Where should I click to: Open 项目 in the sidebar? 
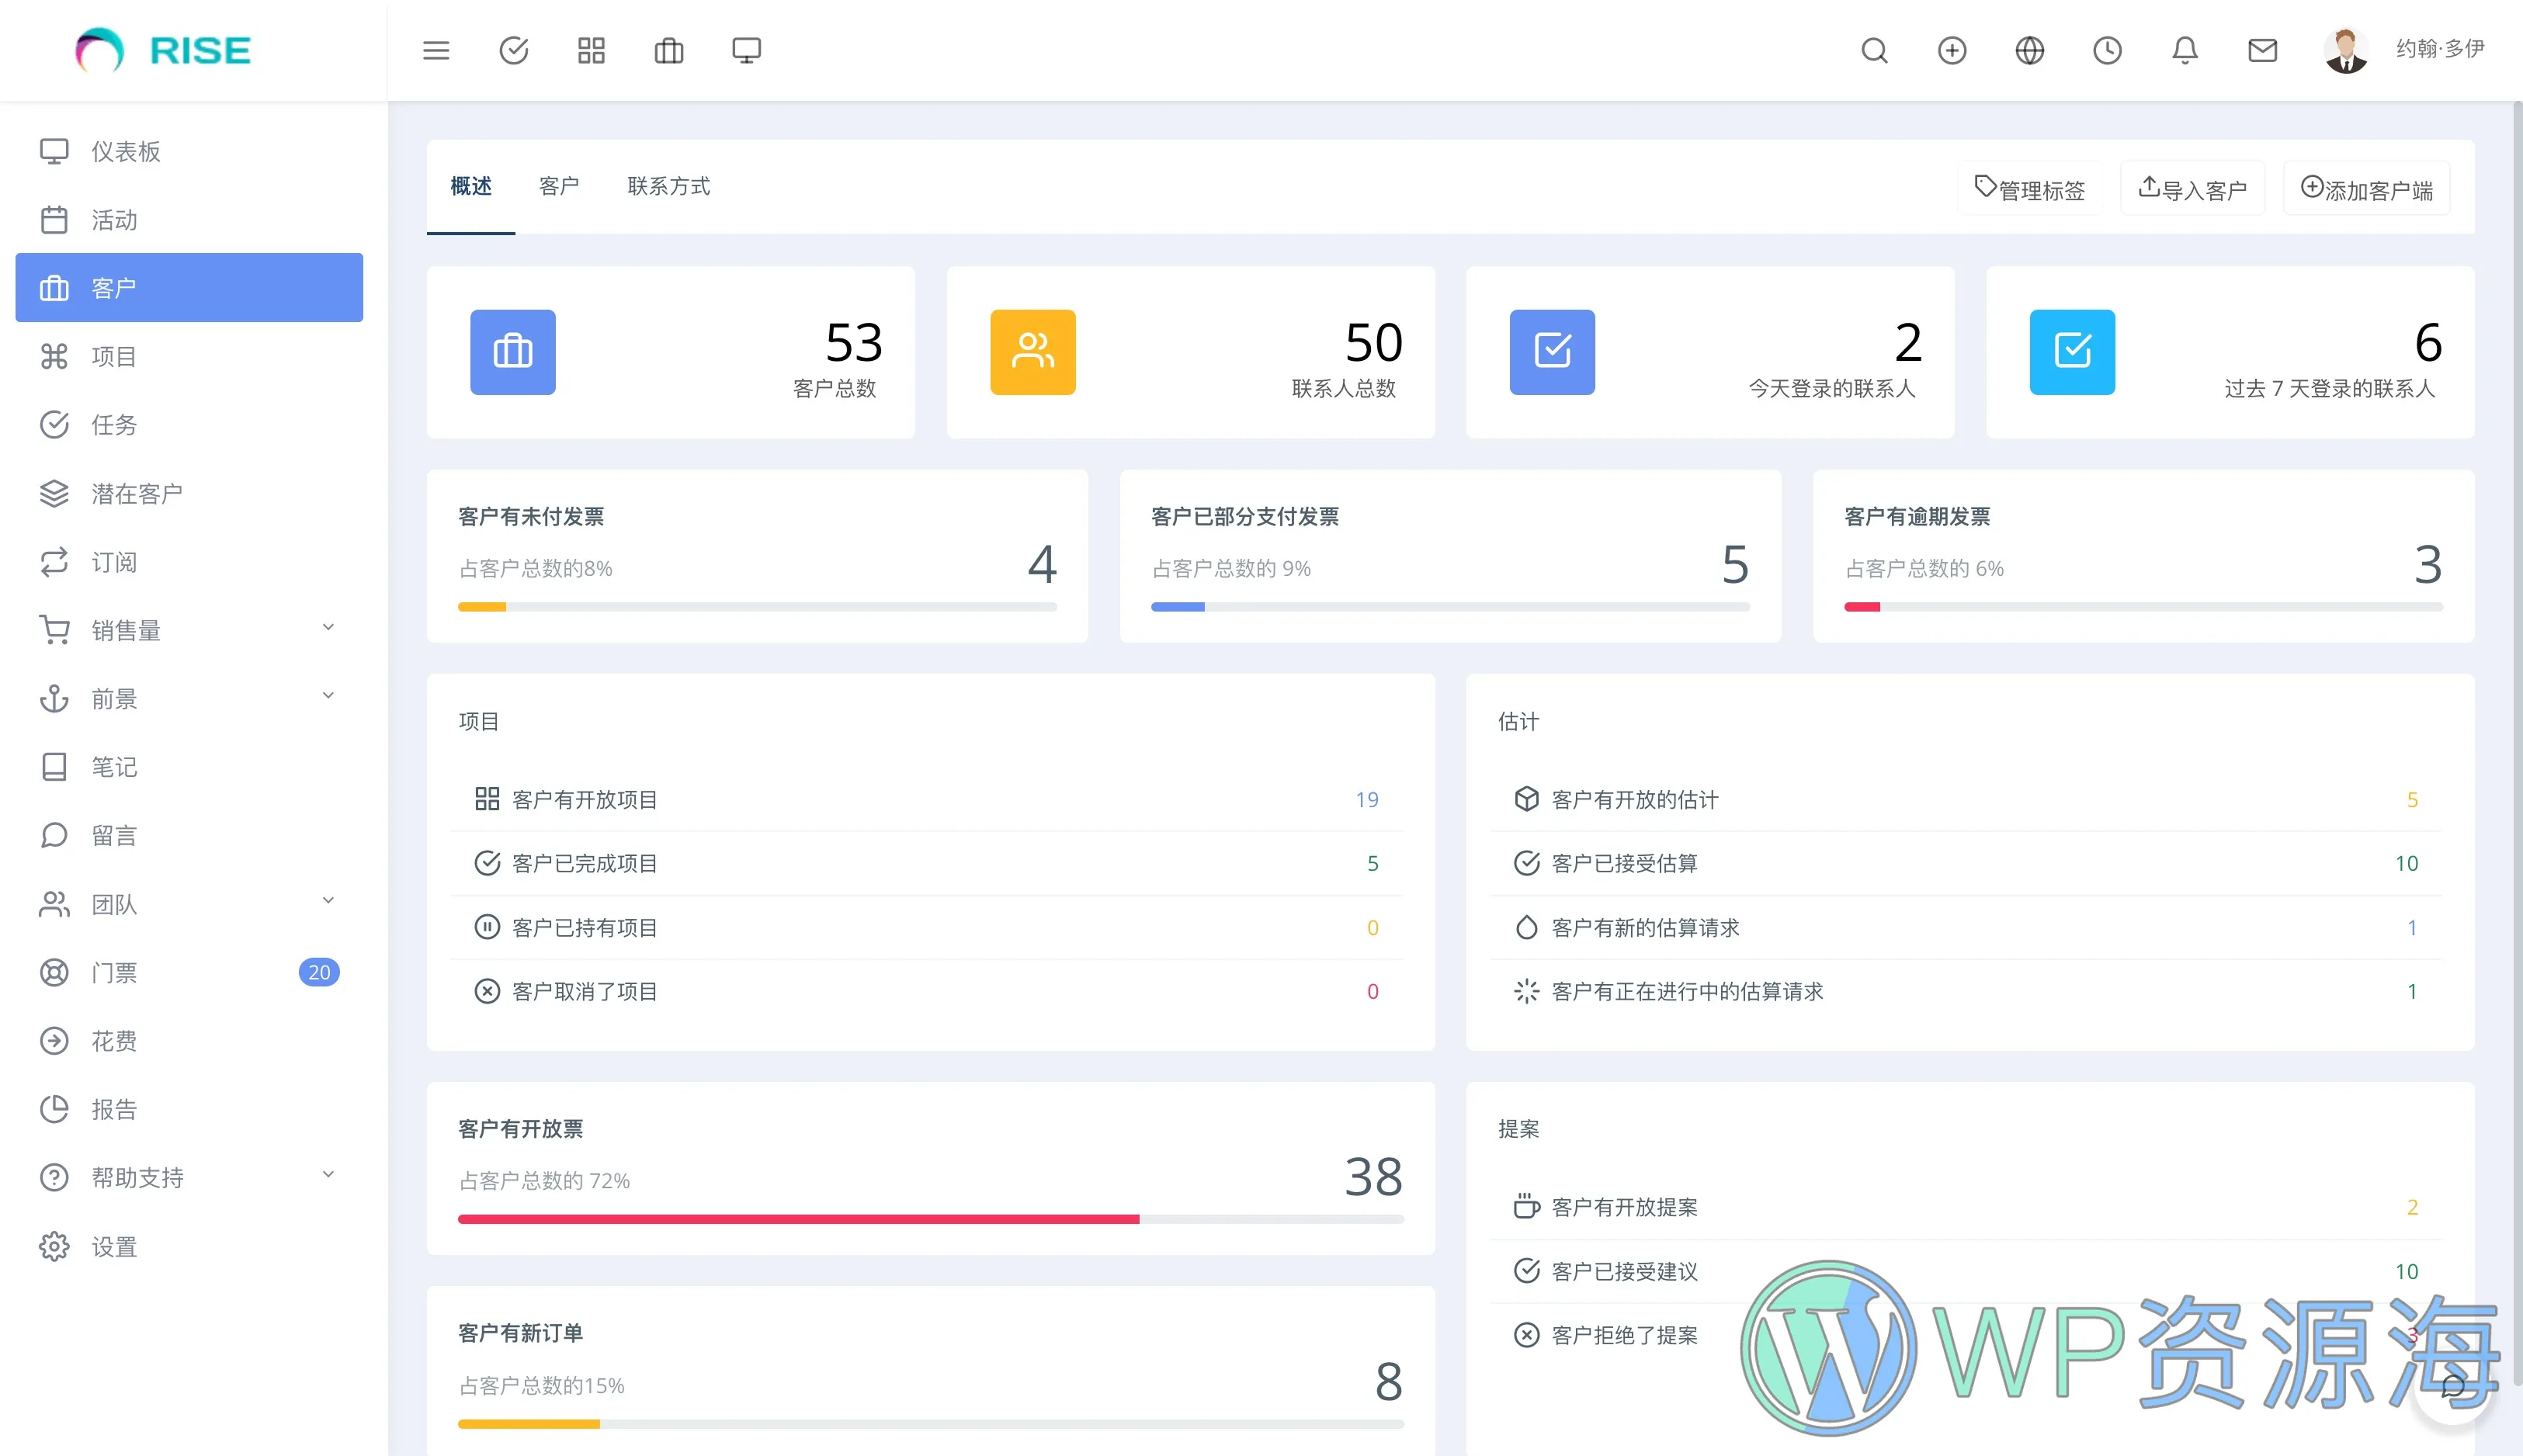189,356
